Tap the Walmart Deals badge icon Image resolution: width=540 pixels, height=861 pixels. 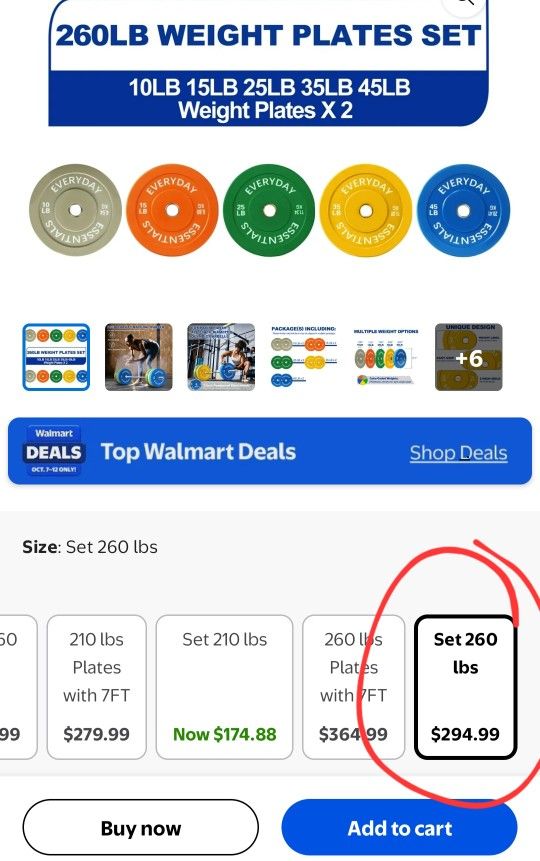pyautogui.click(x=53, y=450)
